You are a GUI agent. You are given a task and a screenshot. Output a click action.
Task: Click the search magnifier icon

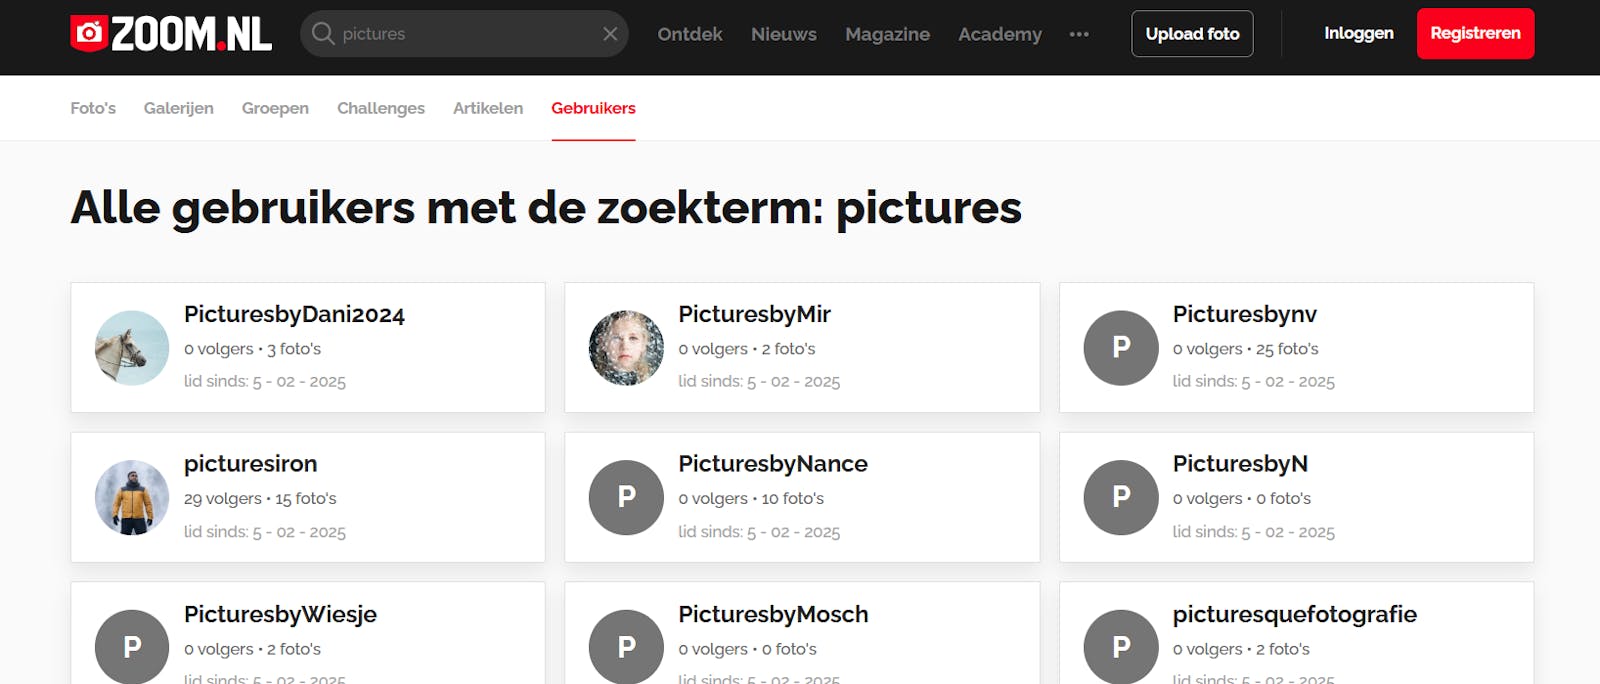322,34
